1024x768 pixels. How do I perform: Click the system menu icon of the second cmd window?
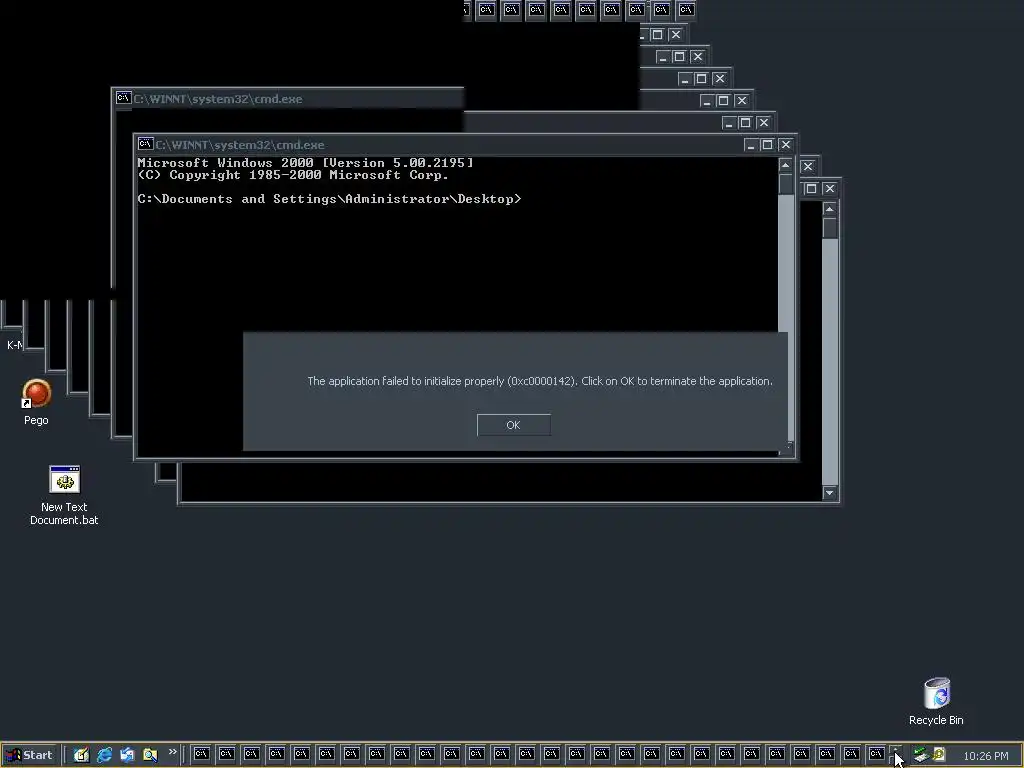[123, 98]
